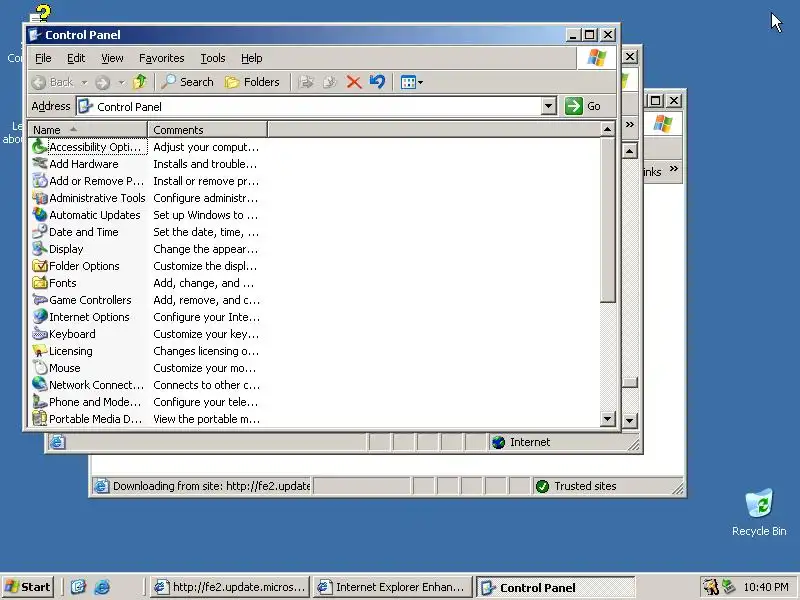Click the taskbar clock showing 10:40 PM
800x600 pixels.
click(765, 587)
